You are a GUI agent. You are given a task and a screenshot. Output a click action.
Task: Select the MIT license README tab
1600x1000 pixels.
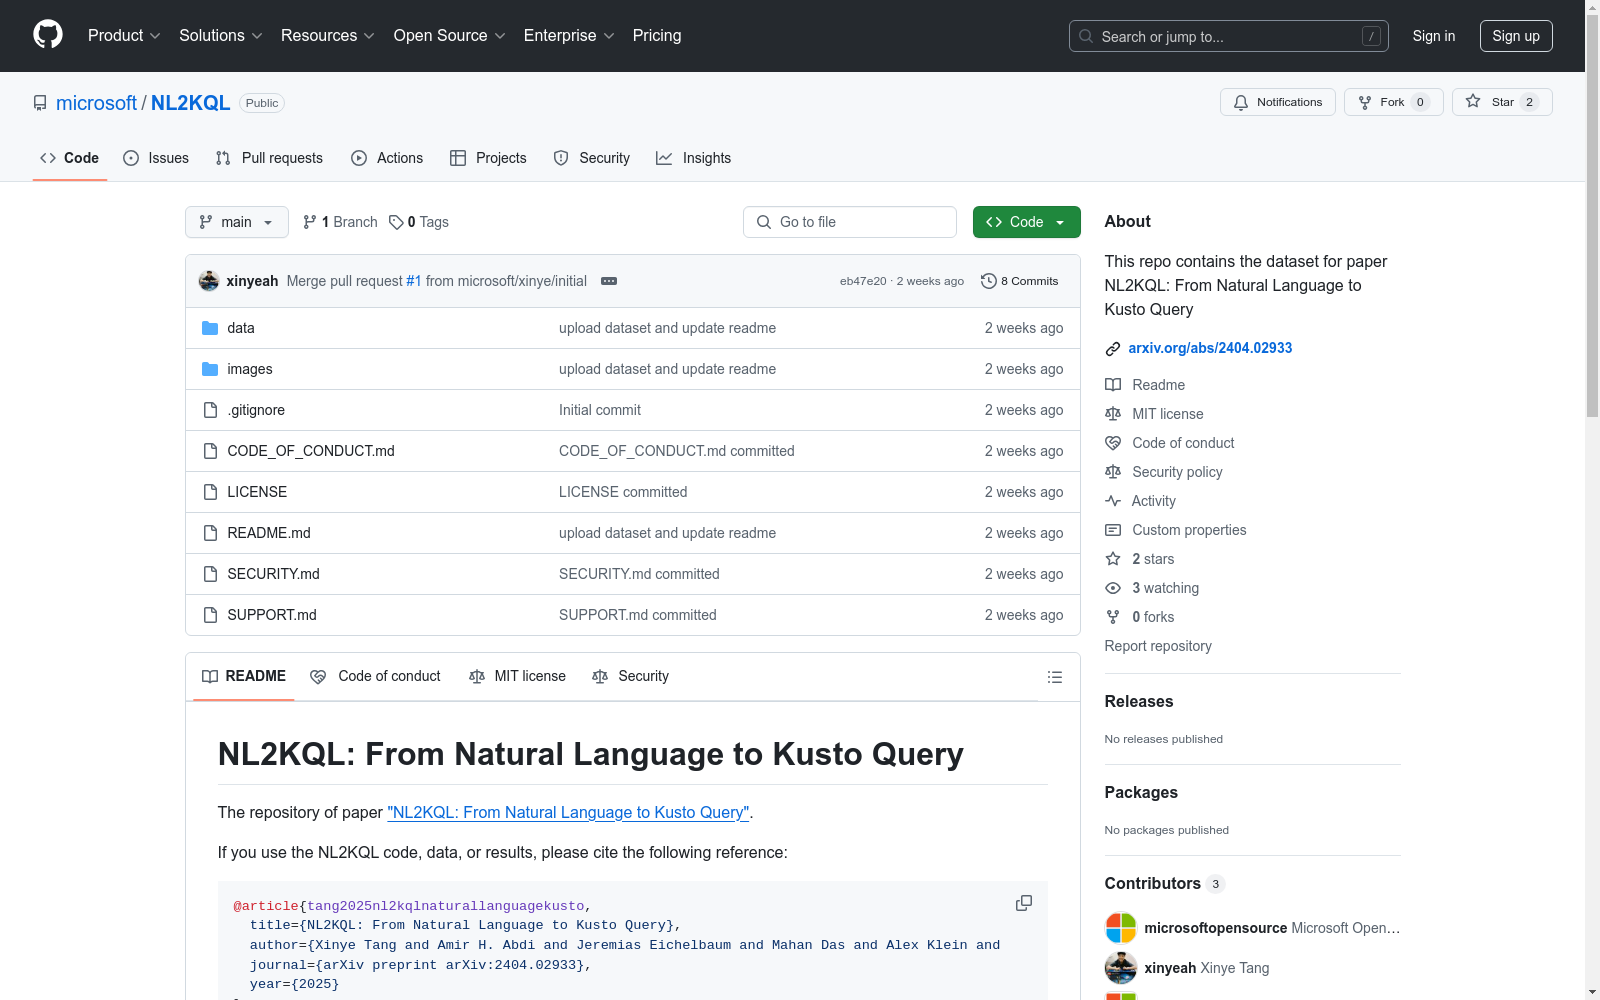coord(517,676)
